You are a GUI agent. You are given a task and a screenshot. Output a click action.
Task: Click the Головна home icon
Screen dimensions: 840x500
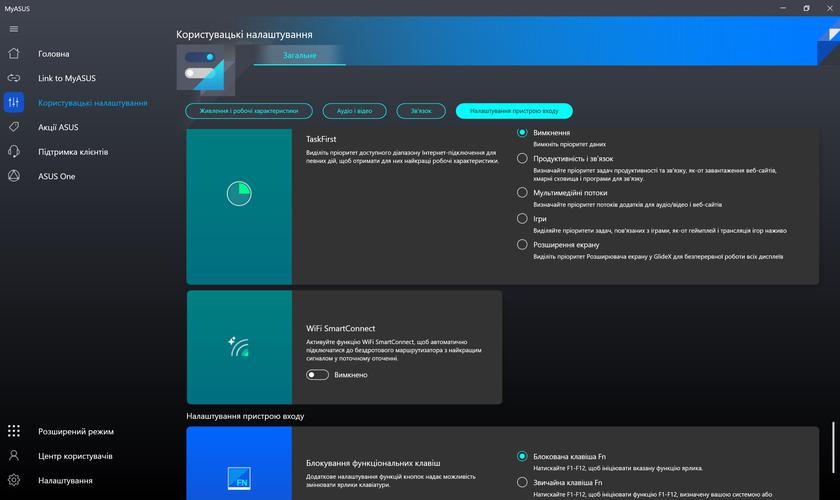[14, 54]
